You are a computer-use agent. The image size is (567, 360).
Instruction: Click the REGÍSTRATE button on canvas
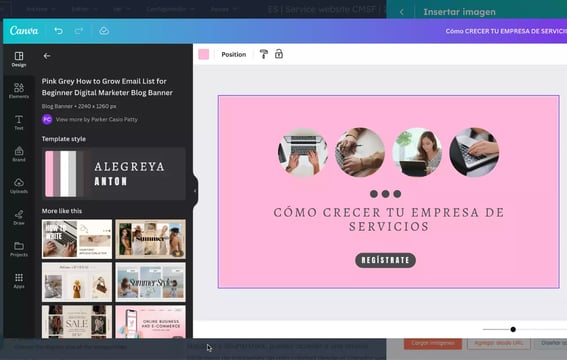tap(385, 260)
